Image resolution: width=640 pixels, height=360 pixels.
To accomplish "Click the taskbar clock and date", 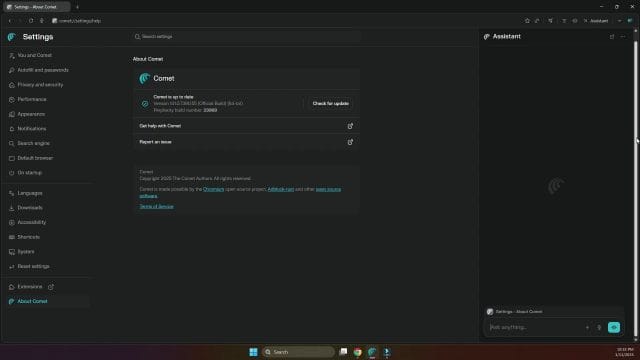I will 624,352.
